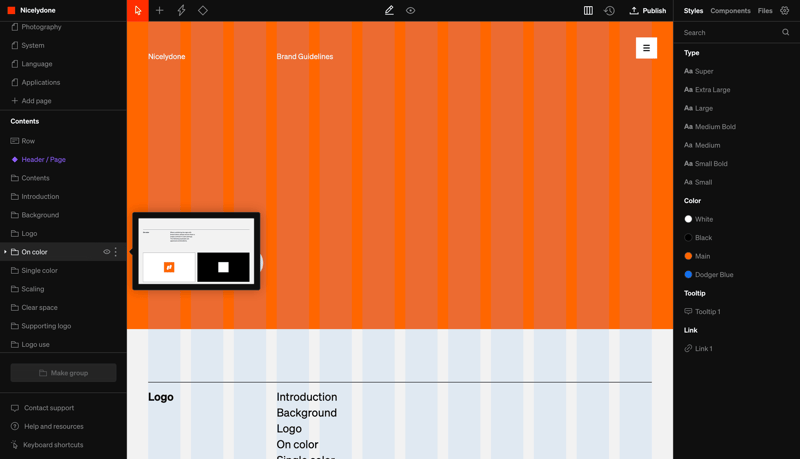Switch to the Styles tab
Viewport: 800px width, 459px height.
(693, 11)
